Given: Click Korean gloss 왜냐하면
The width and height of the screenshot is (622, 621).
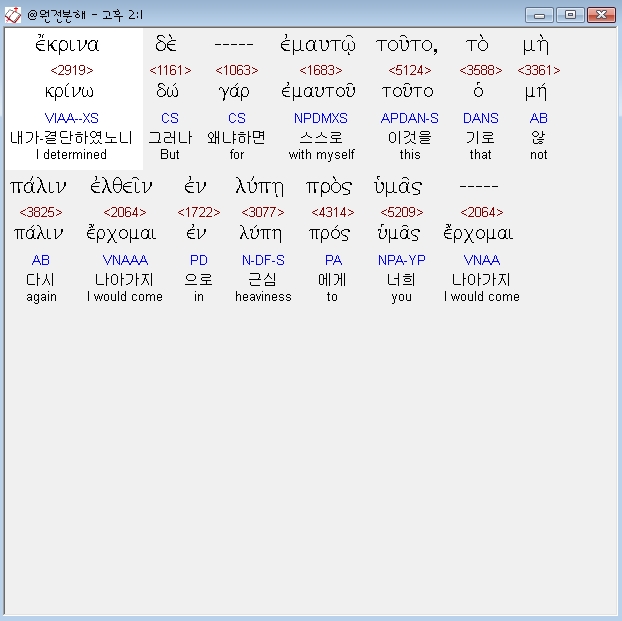Looking at the screenshot, I should (x=236, y=137).
